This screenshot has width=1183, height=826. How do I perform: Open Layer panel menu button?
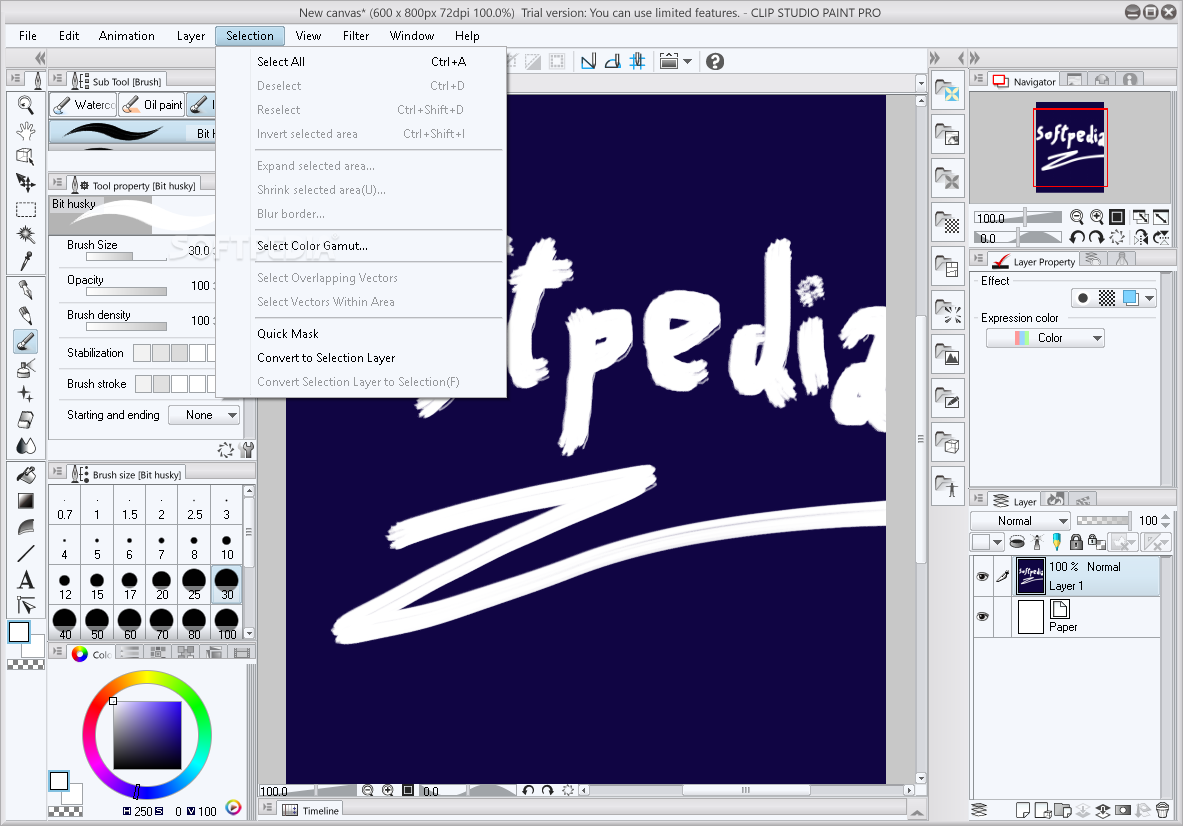979,499
